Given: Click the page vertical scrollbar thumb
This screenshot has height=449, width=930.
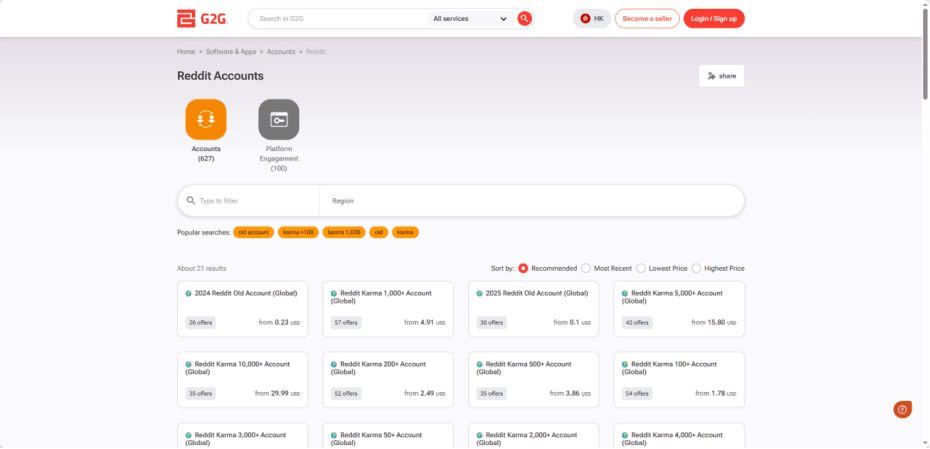Looking at the screenshot, I should (925, 55).
